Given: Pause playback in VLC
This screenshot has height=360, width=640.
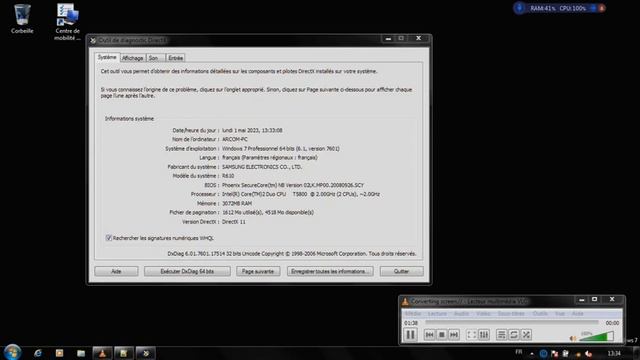Looking at the screenshot, I should click(x=411, y=335).
